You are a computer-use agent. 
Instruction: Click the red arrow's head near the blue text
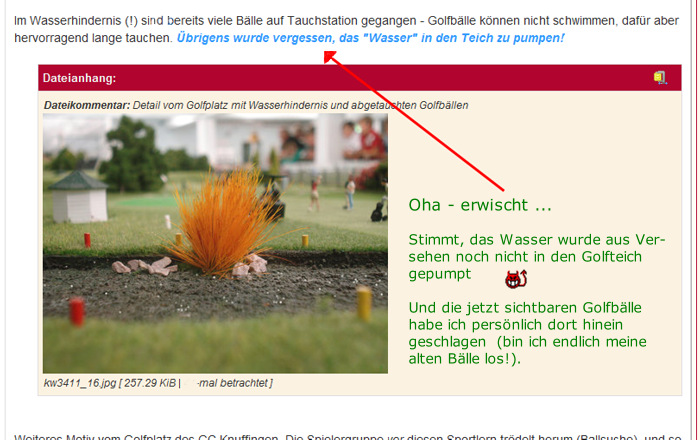329,58
